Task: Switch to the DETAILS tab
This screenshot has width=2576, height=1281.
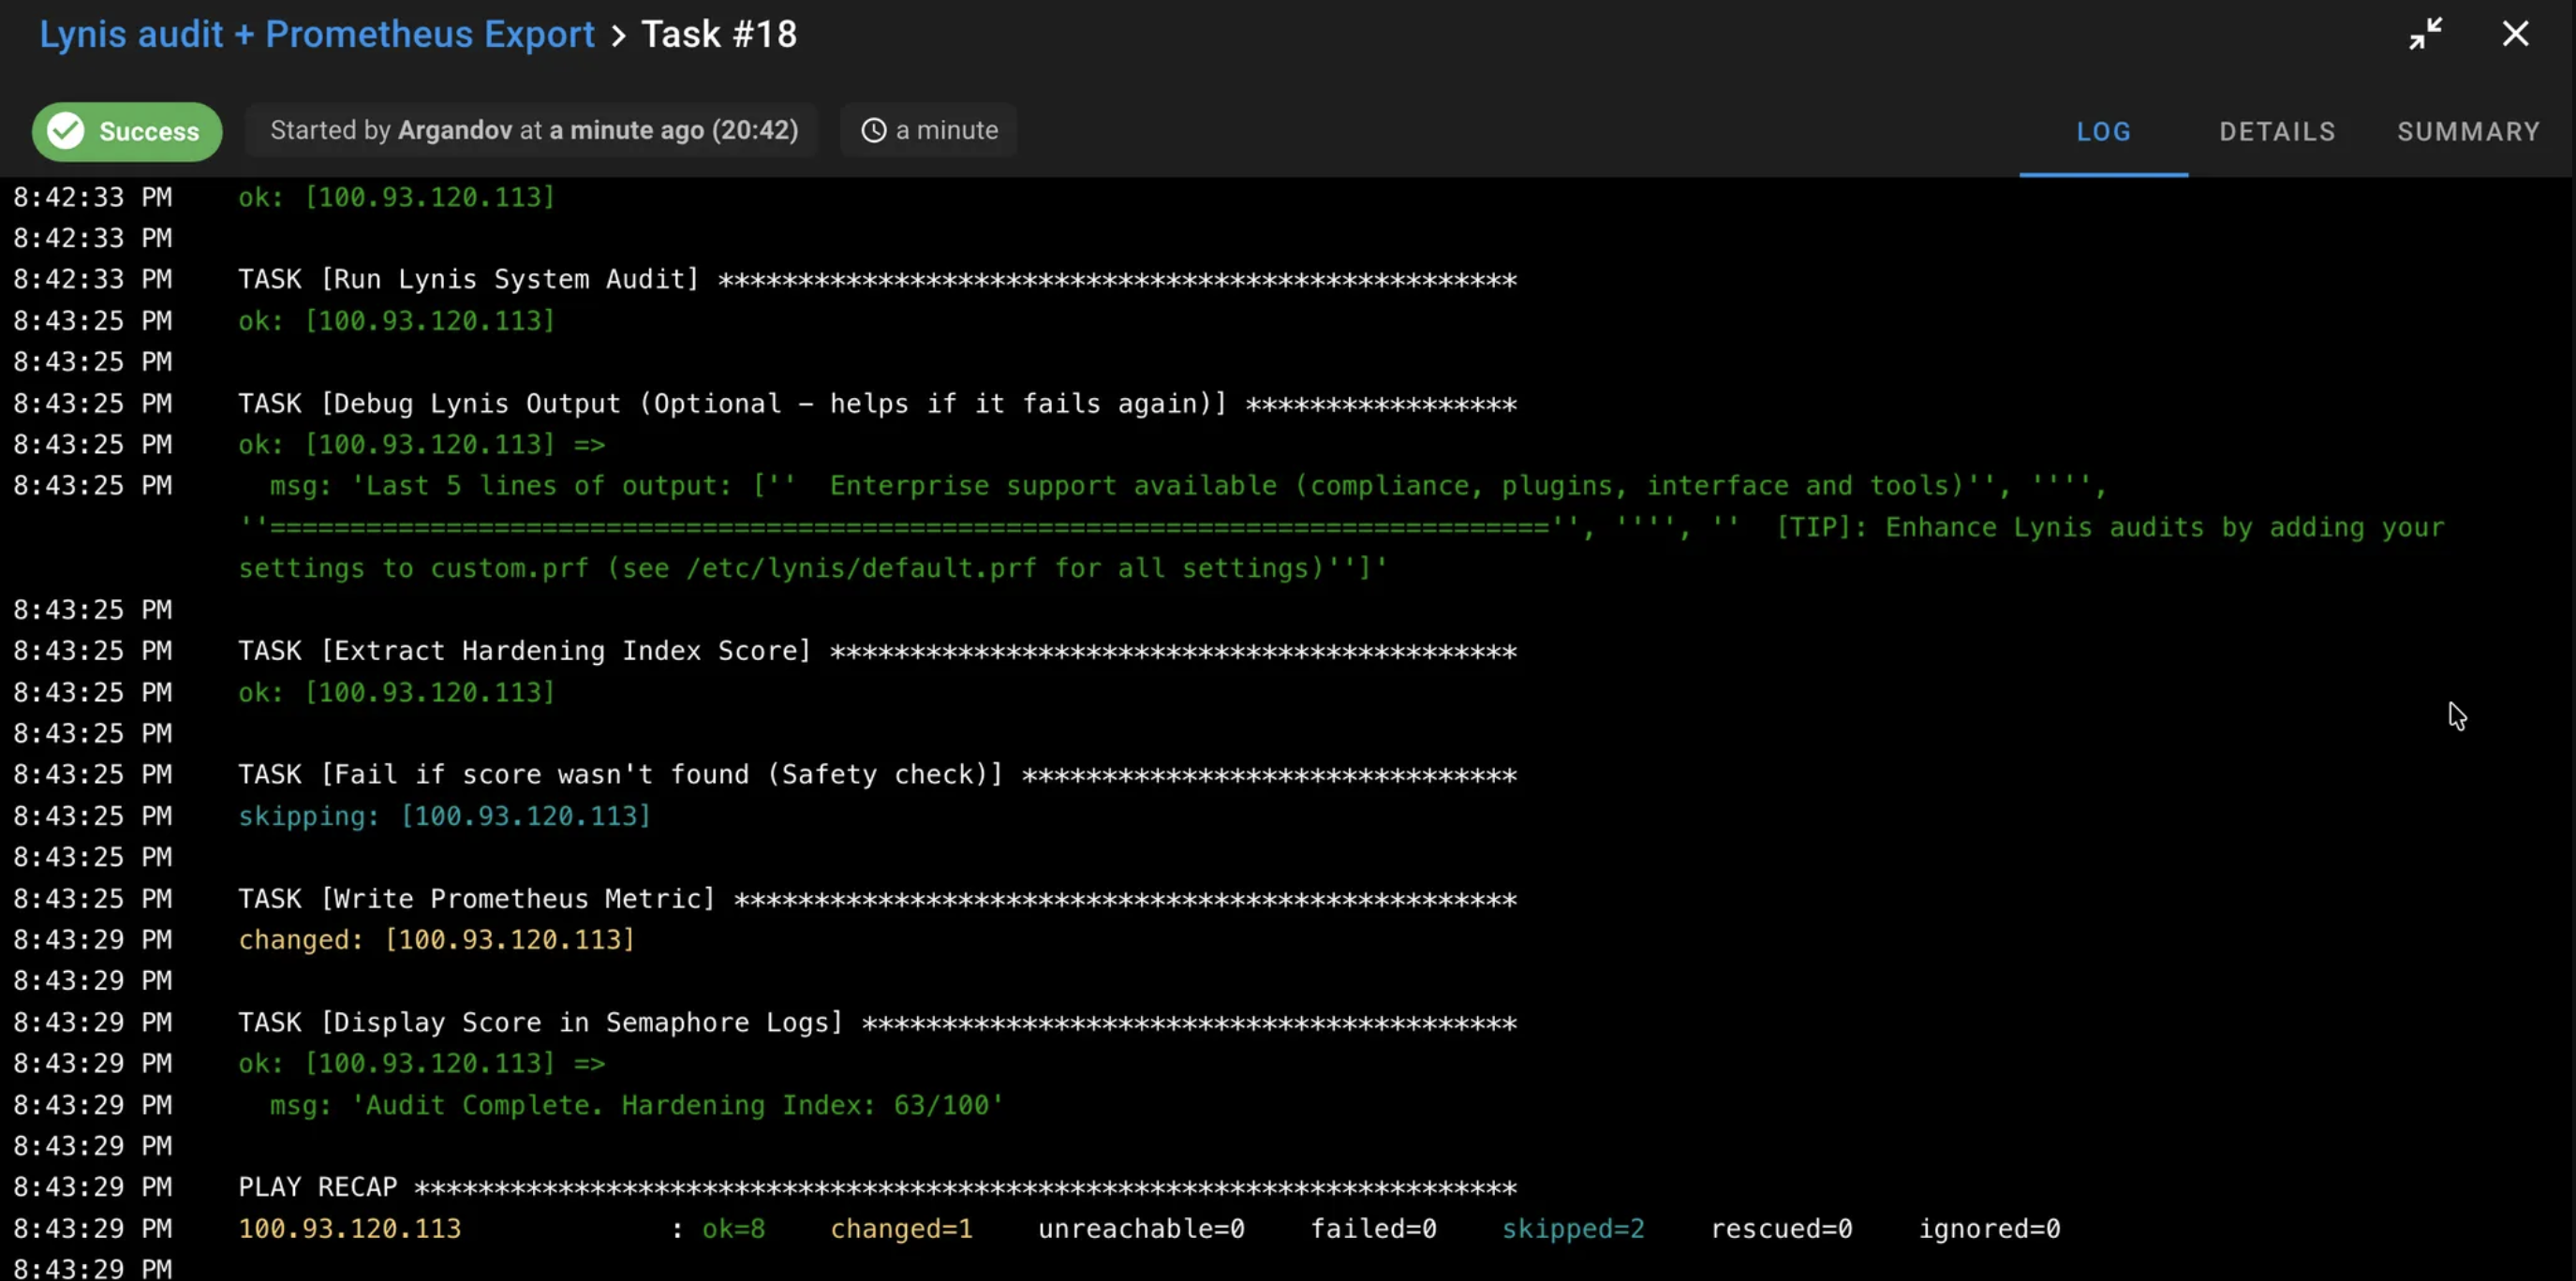Action: [x=2277, y=132]
